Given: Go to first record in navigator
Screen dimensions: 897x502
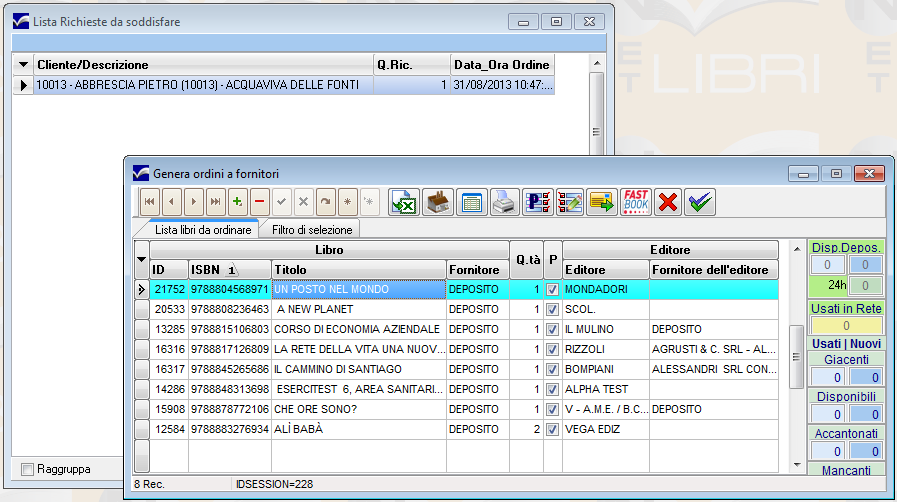Looking at the screenshot, I should (x=149, y=202).
